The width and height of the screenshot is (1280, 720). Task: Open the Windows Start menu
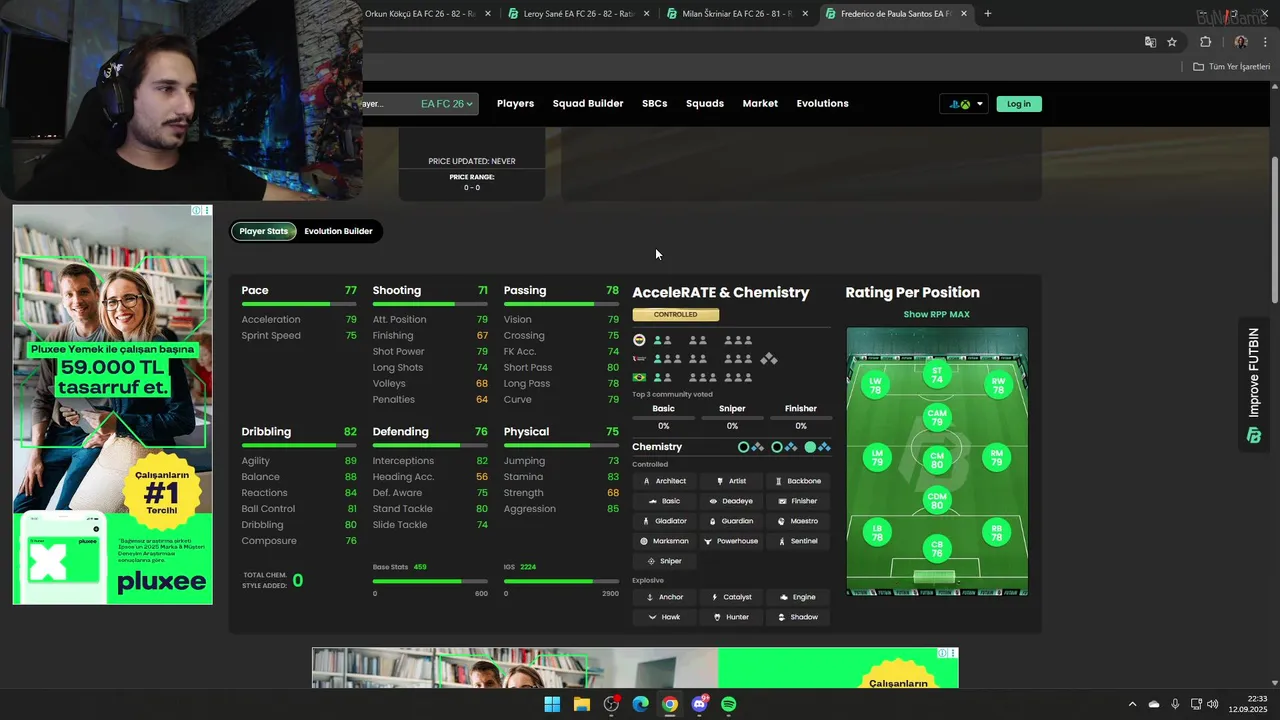point(552,704)
